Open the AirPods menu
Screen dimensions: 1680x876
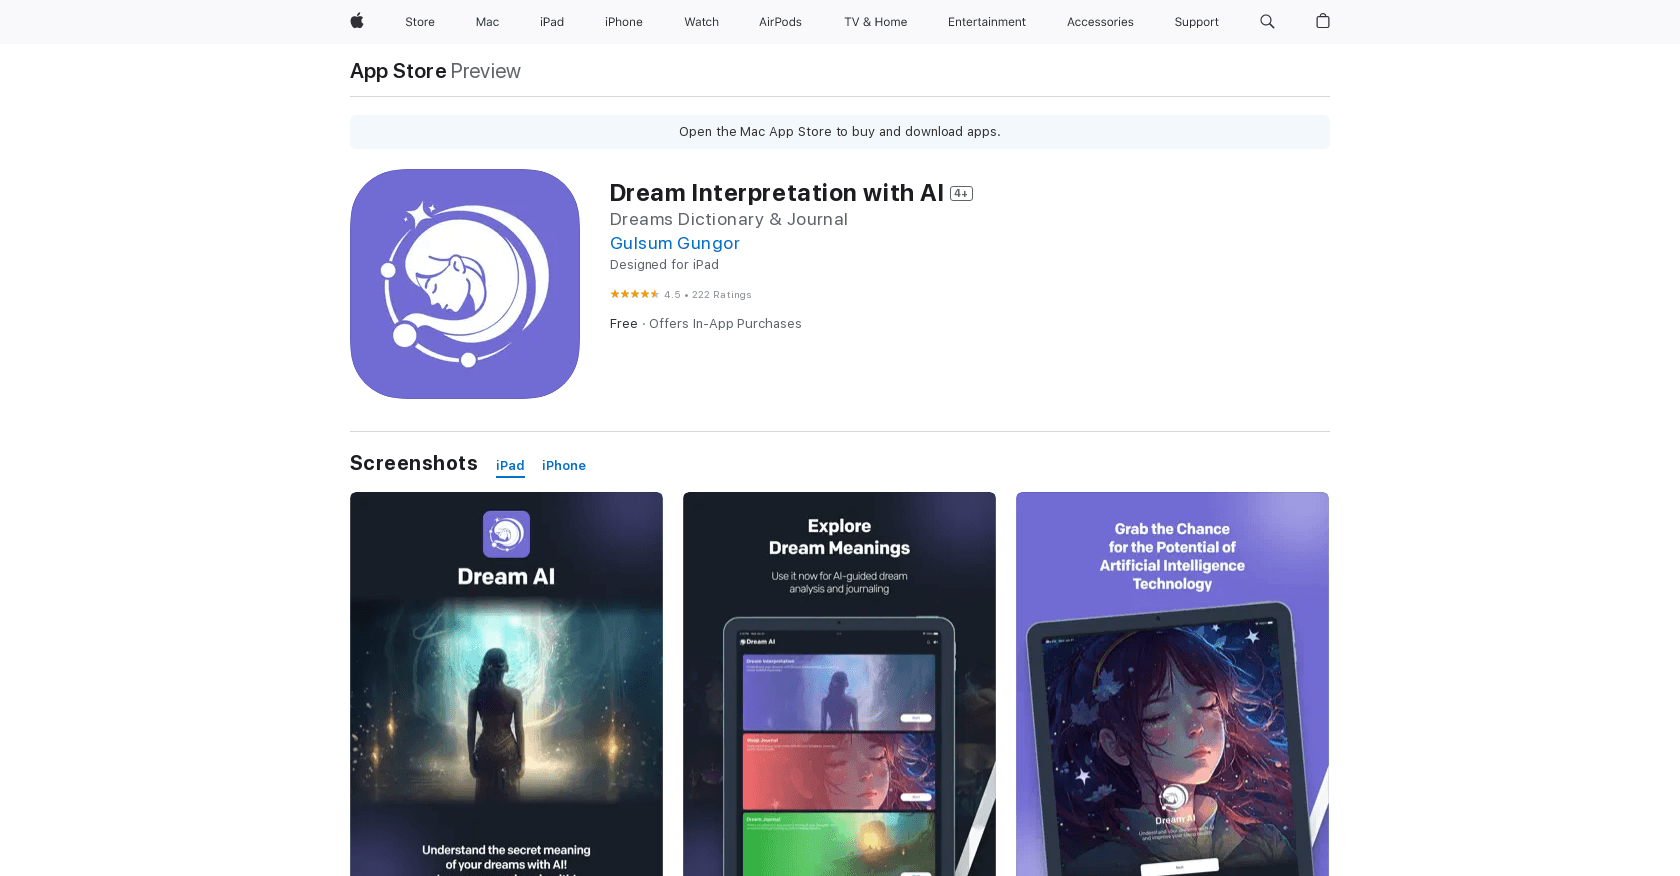point(780,22)
